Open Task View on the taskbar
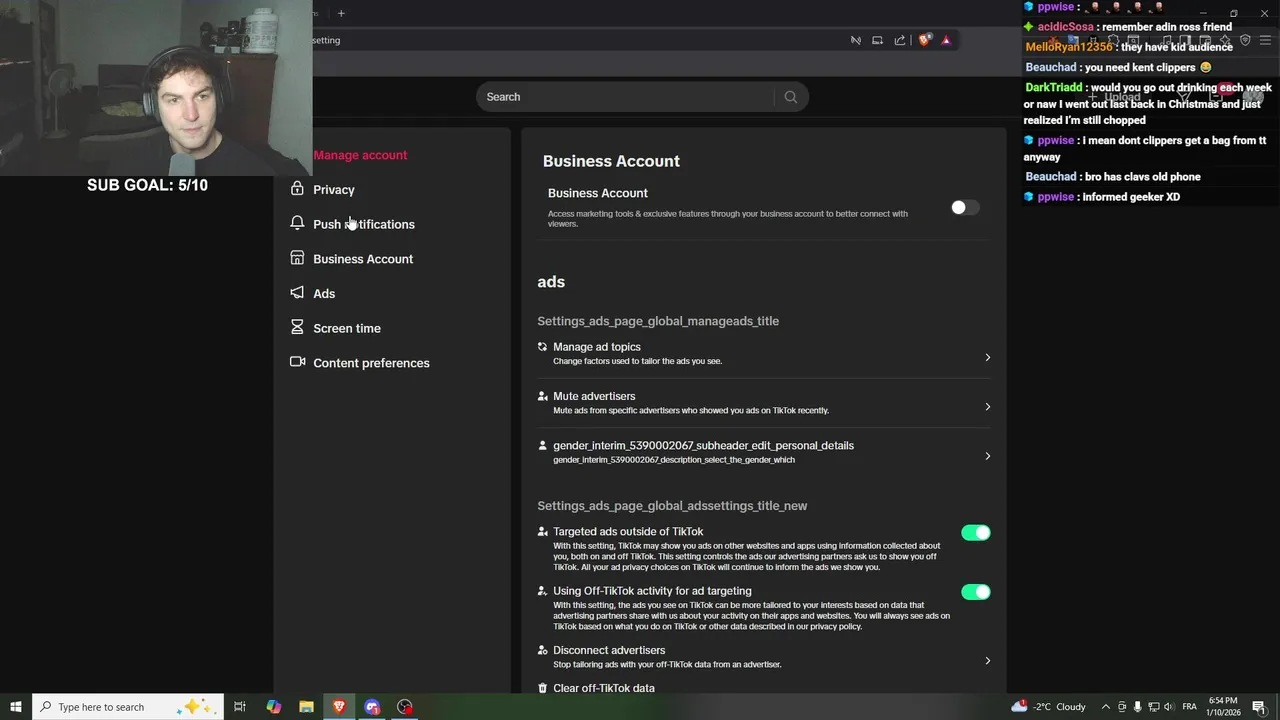This screenshot has height=720, width=1280. (240, 707)
